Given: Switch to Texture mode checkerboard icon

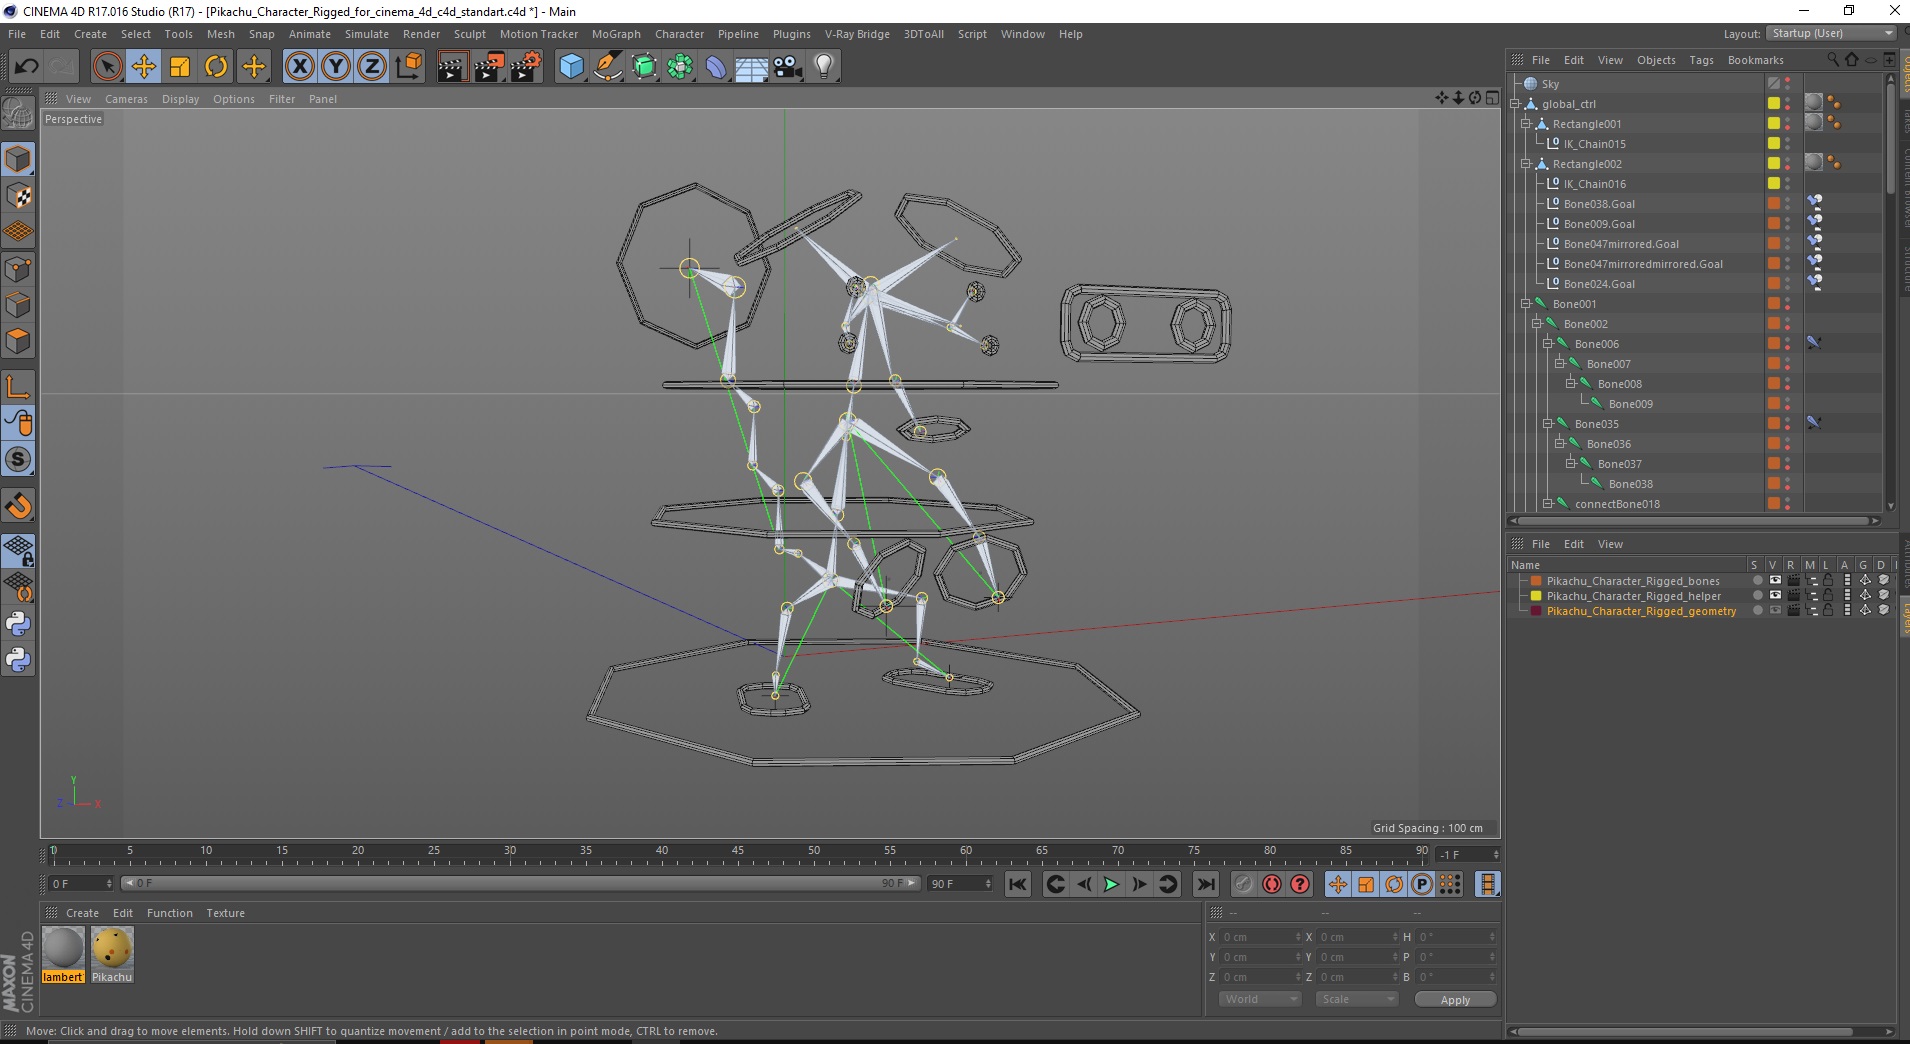Looking at the screenshot, I should [x=18, y=196].
